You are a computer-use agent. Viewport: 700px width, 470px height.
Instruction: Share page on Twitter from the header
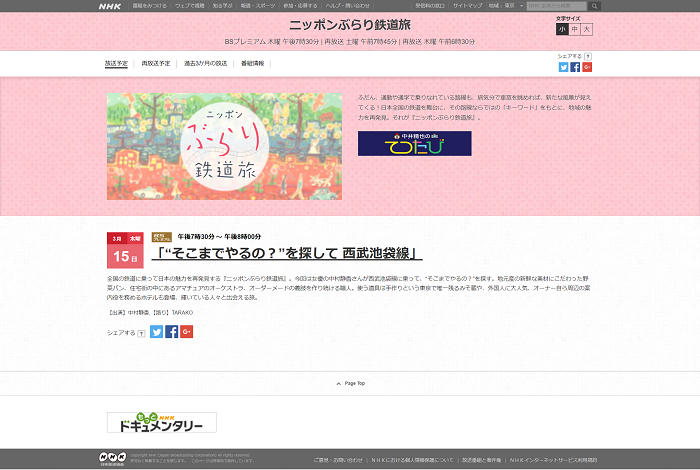(x=563, y=67)
